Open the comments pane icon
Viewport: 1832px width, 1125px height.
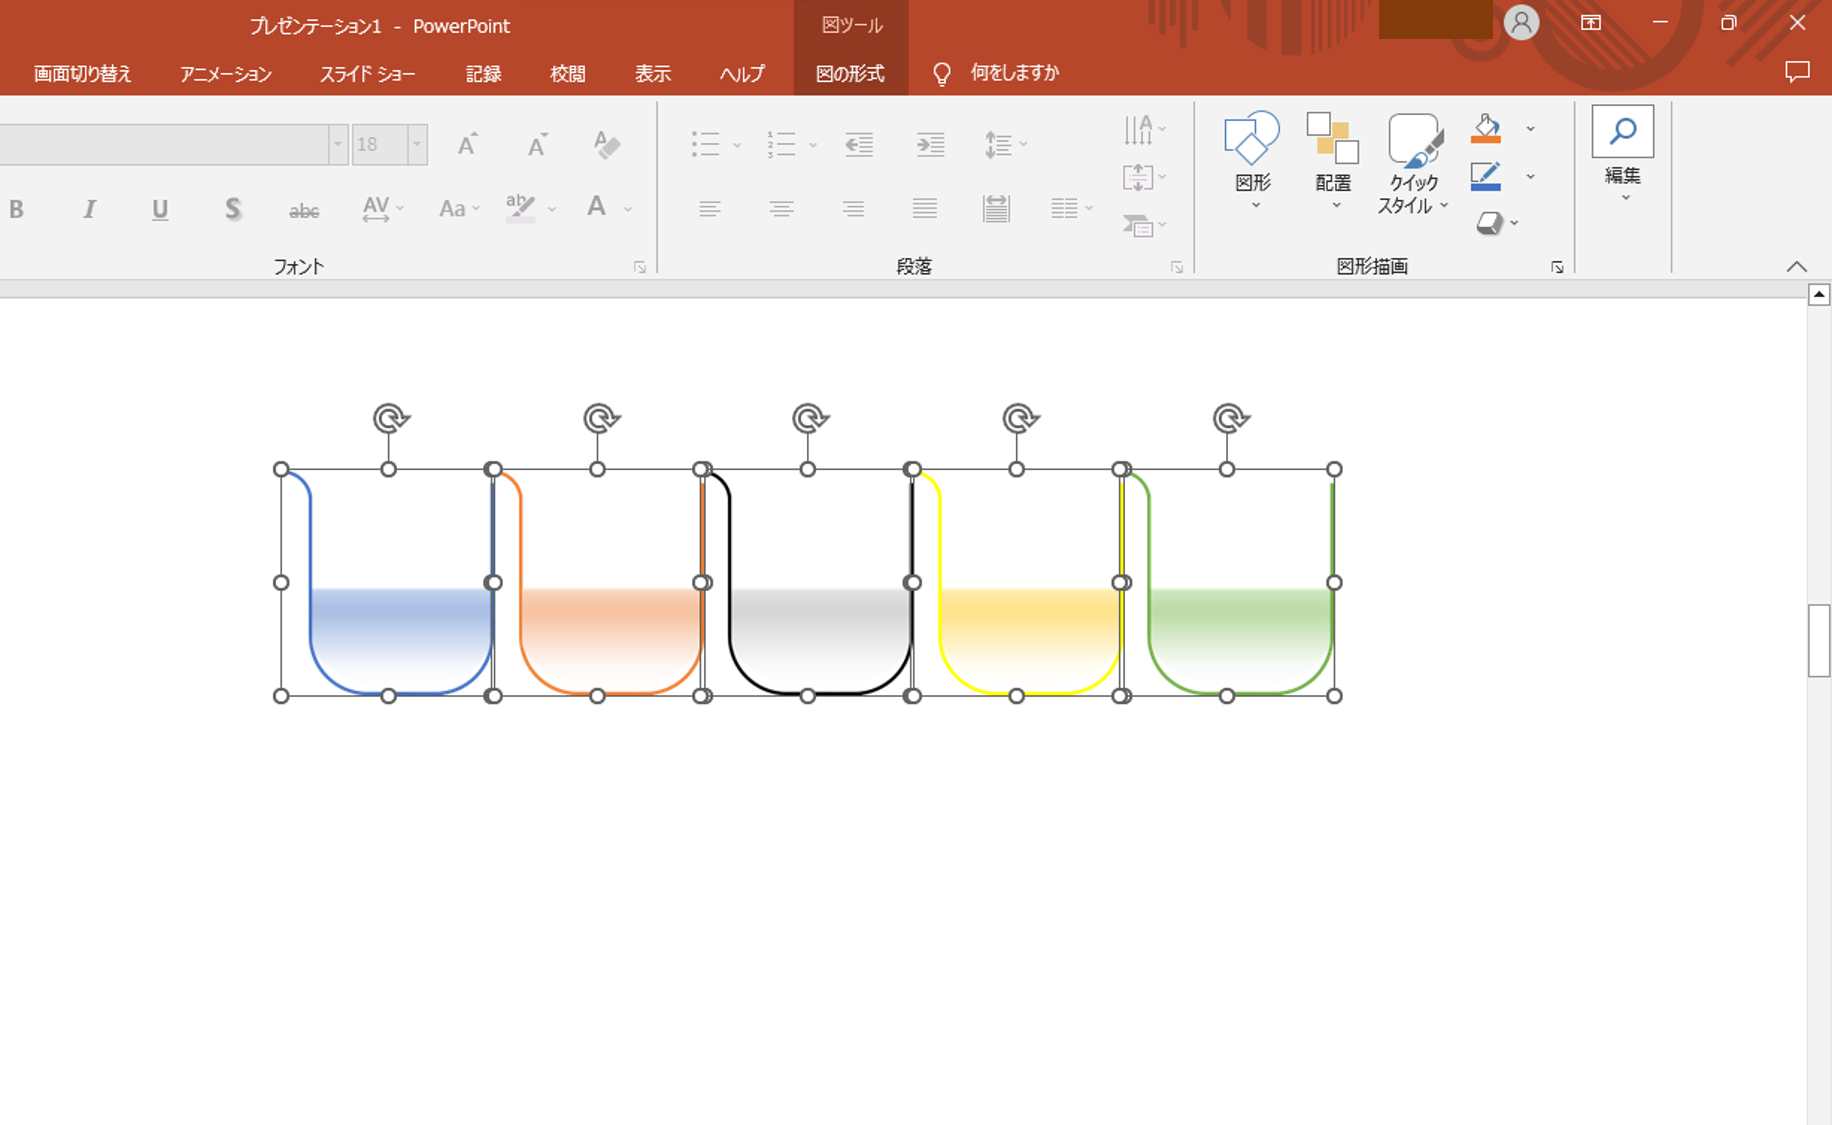pyautogui.click(x=1797, y=72)
